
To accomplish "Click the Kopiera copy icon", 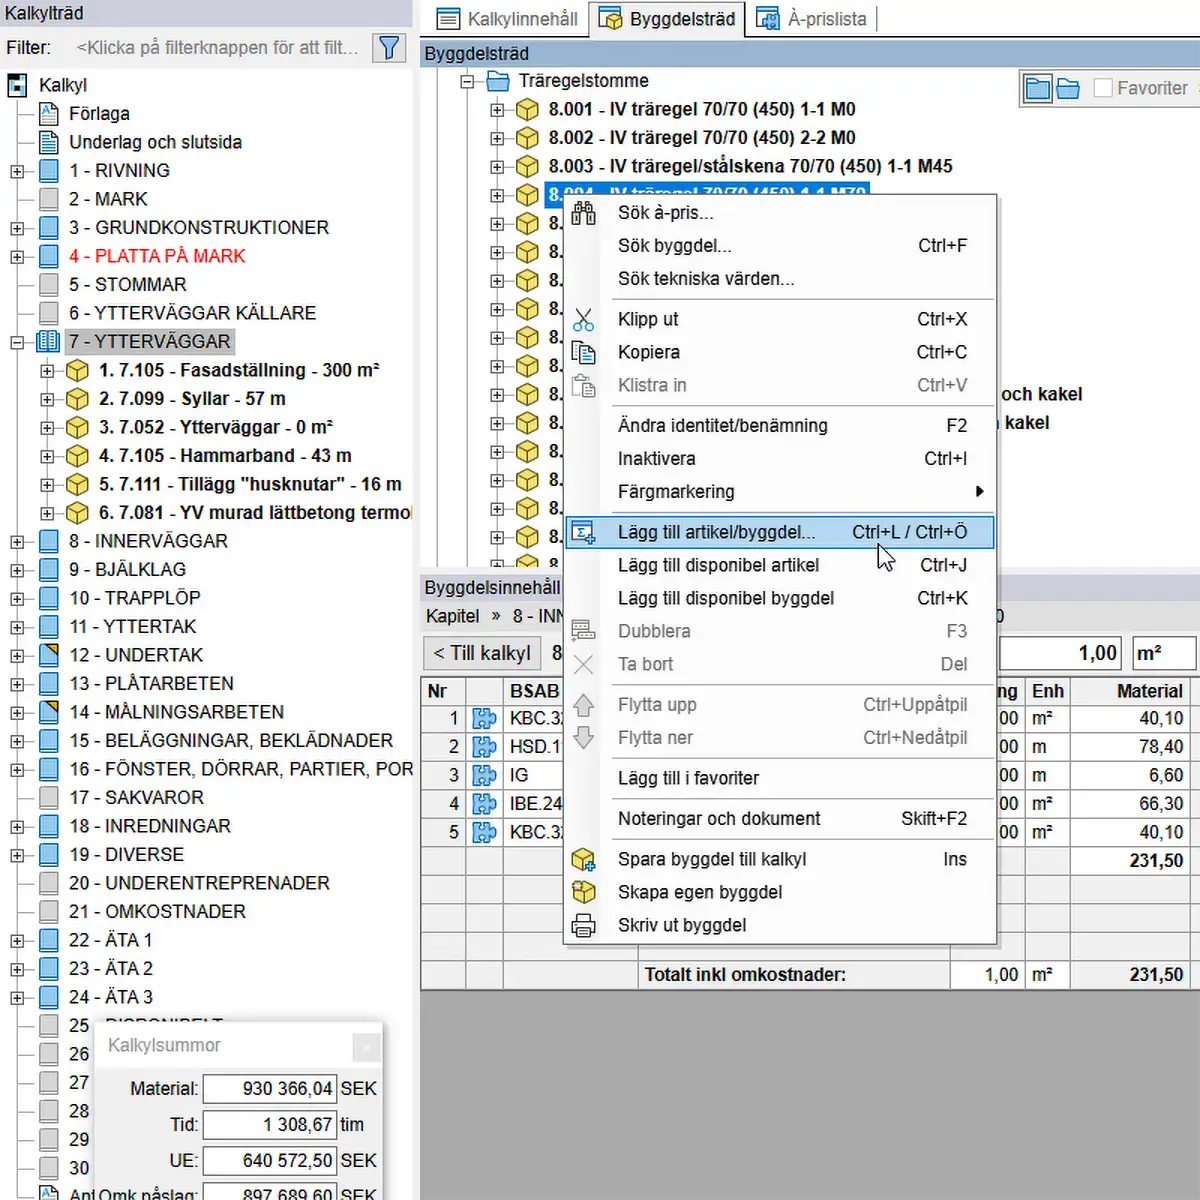I will tap(584, 353).
